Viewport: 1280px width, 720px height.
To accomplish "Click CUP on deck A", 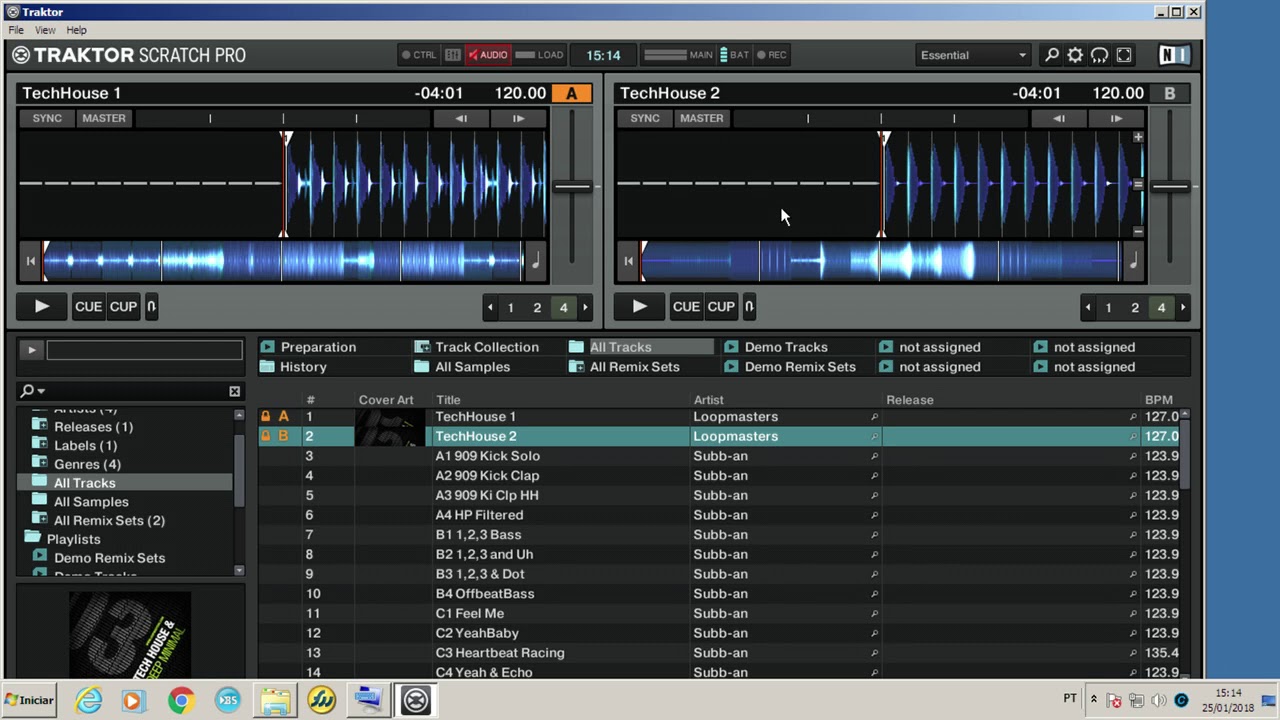I will 123,307.
